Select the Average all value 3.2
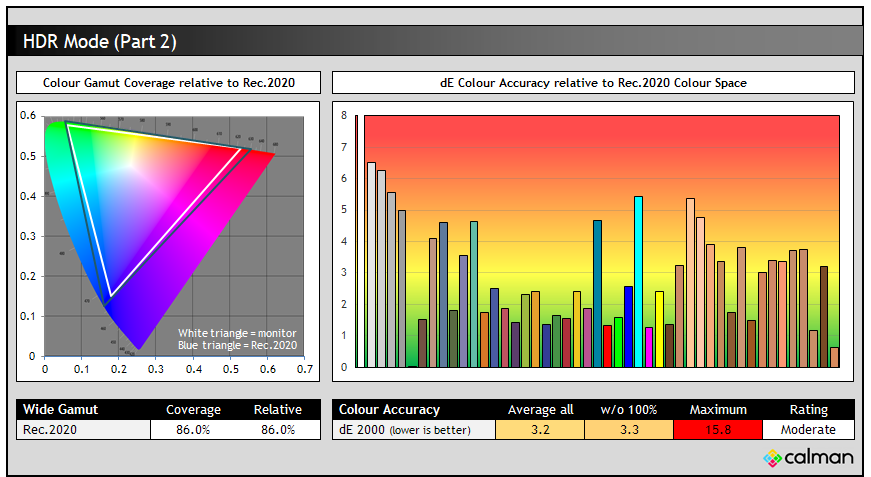The width and height of the screenshot is (871, 477). tap(540, 429)
